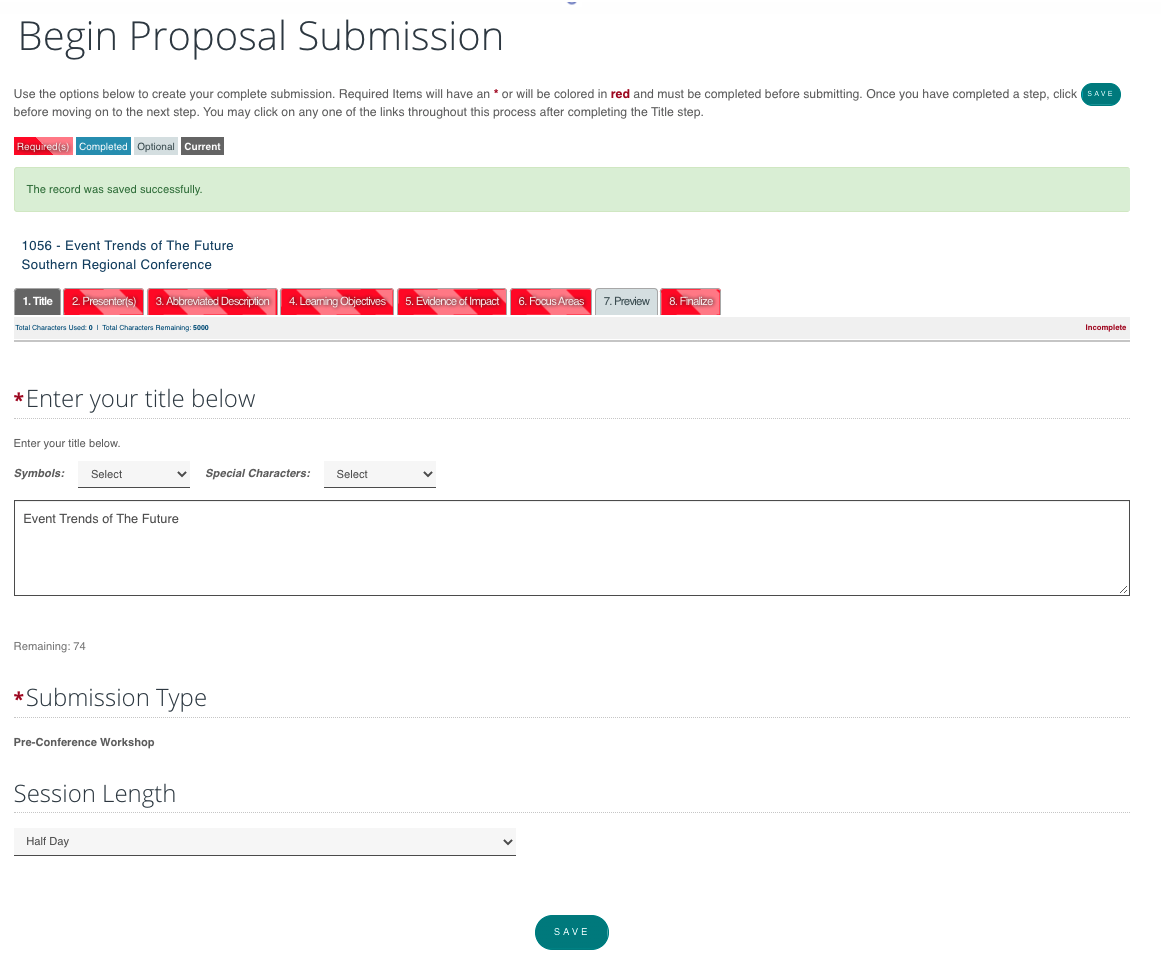The width and height of the screenshot is (1161, 956).
Task: Click the "Incomplete" status indicator
Action: pos(1105,327)
